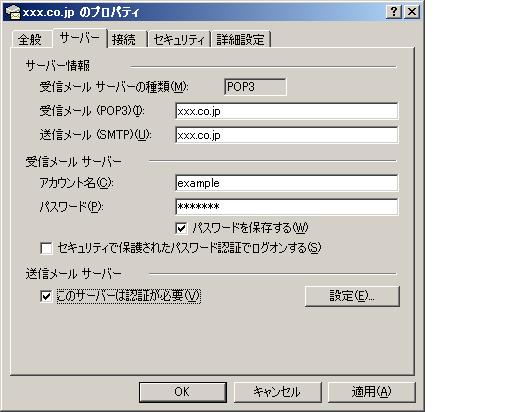This screenshot has width=512, height=412.
Task: Focus the 受信メール (POP3) server field
Action: click(x=287, y=111)
